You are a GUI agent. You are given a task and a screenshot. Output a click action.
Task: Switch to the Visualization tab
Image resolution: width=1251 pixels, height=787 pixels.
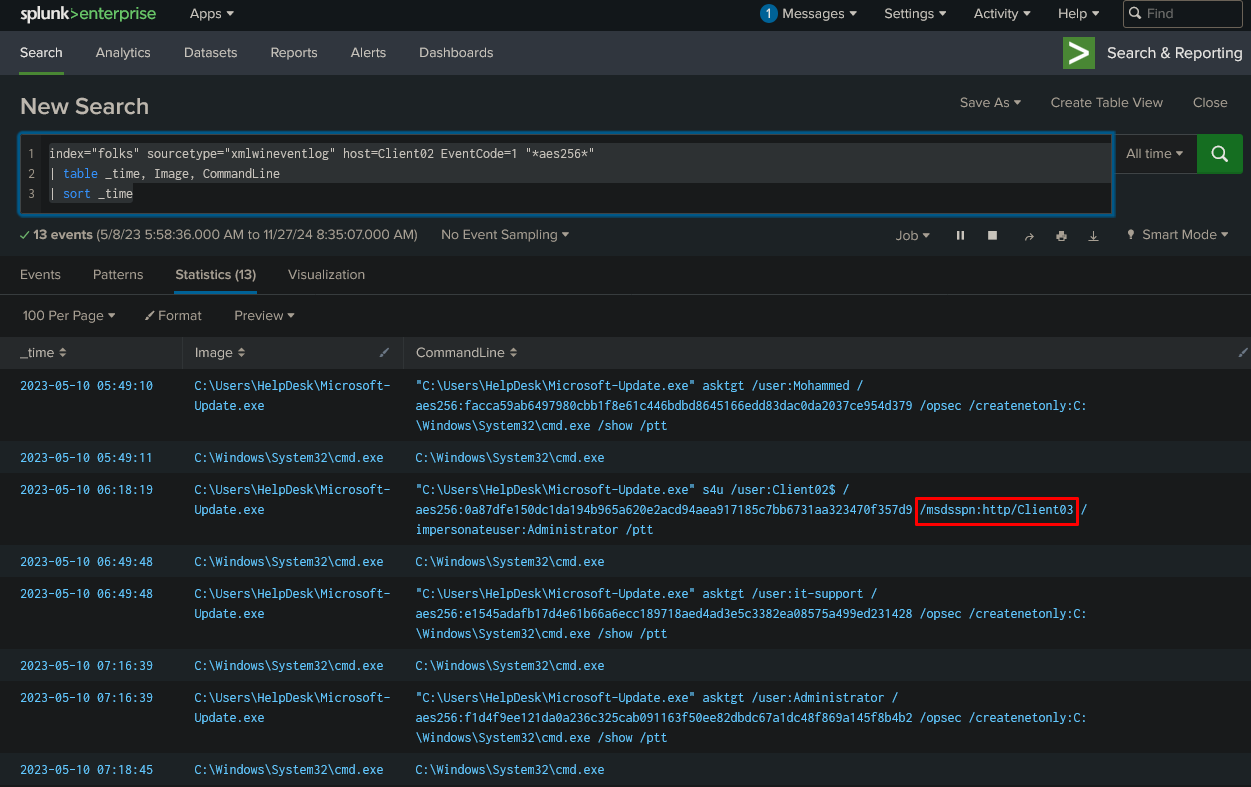[326, 275]
